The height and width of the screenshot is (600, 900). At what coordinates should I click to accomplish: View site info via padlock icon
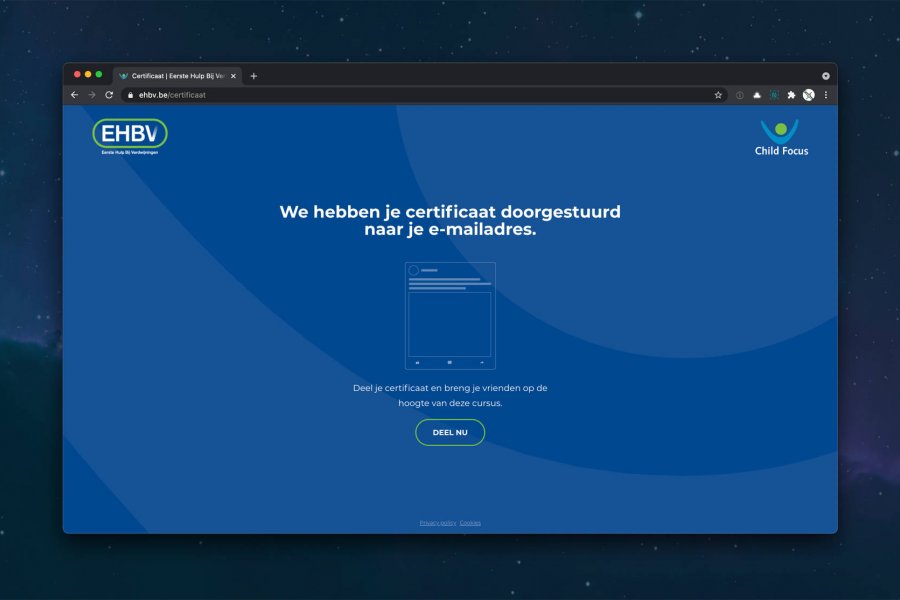(129, 95)
